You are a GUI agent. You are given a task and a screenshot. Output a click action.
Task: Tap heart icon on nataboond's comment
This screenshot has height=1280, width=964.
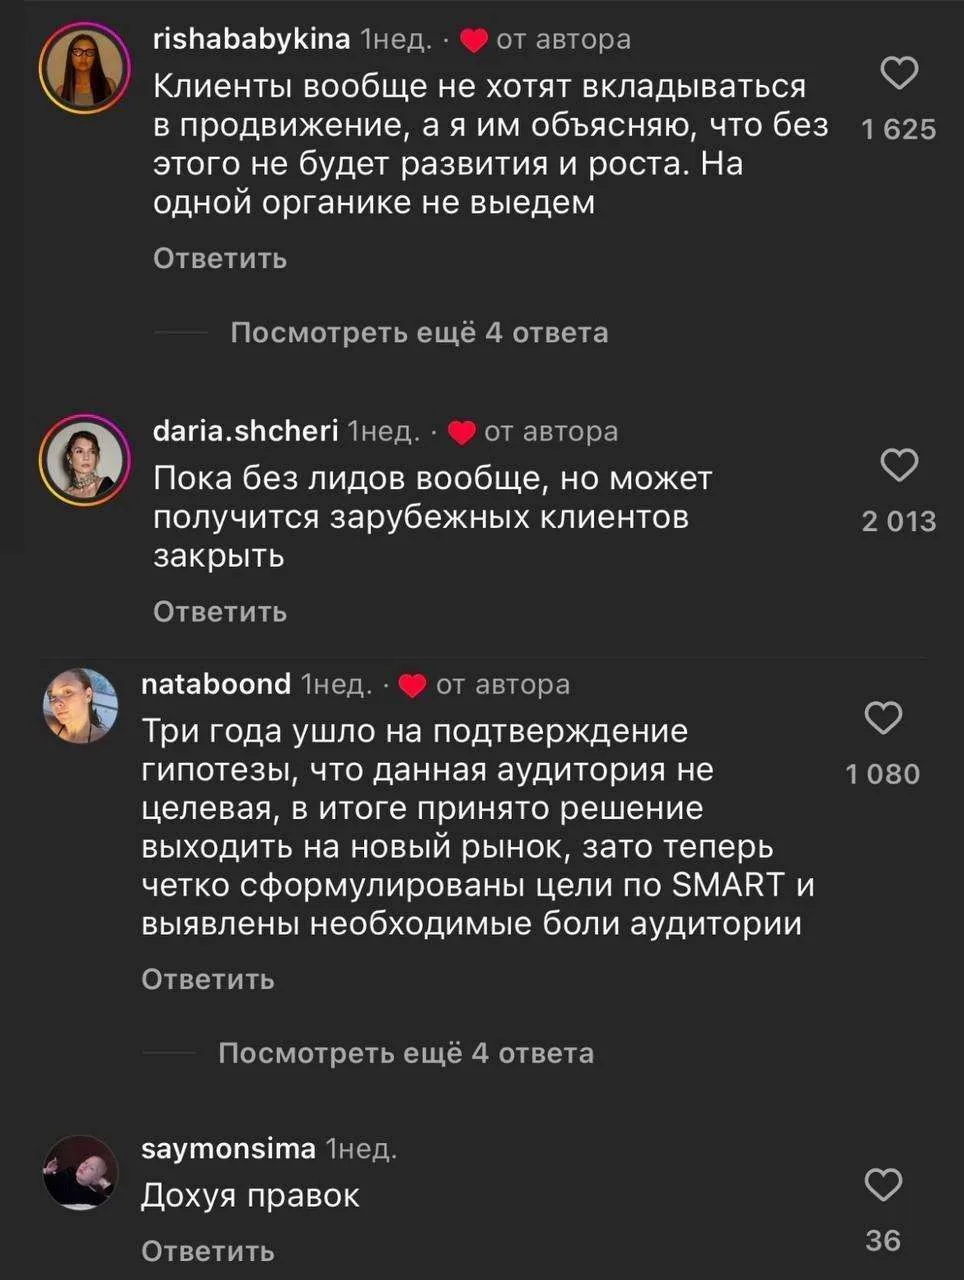[883, 718]
